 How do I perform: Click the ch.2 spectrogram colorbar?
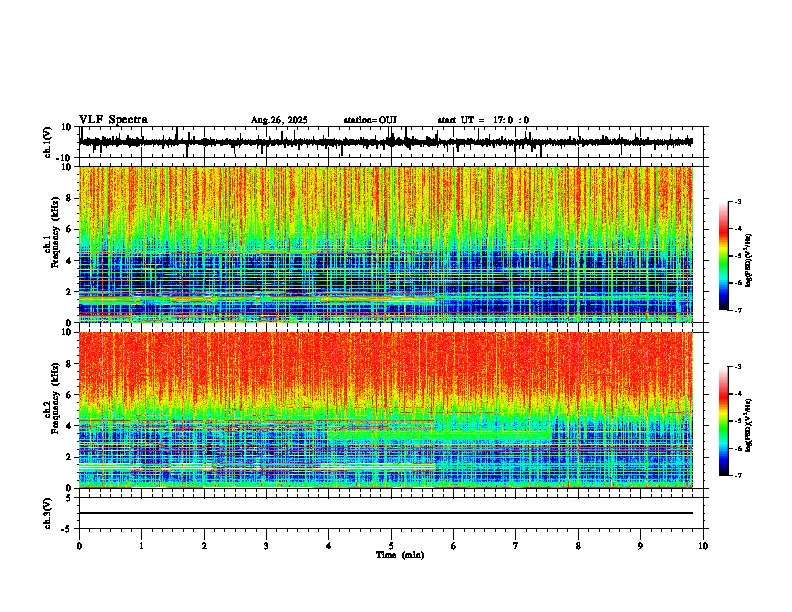724,421
